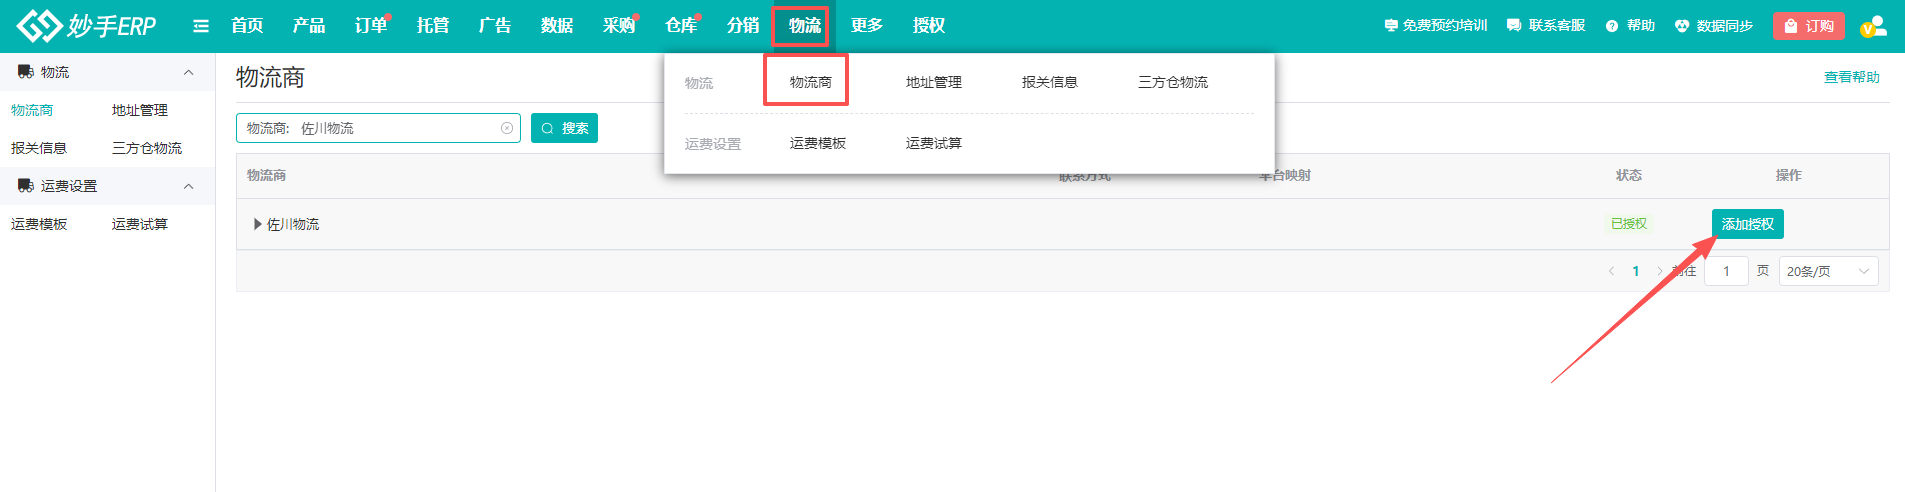Open the 数据 top menu
This screenshot has width=1905, height=492.
(x=557, y=26)
